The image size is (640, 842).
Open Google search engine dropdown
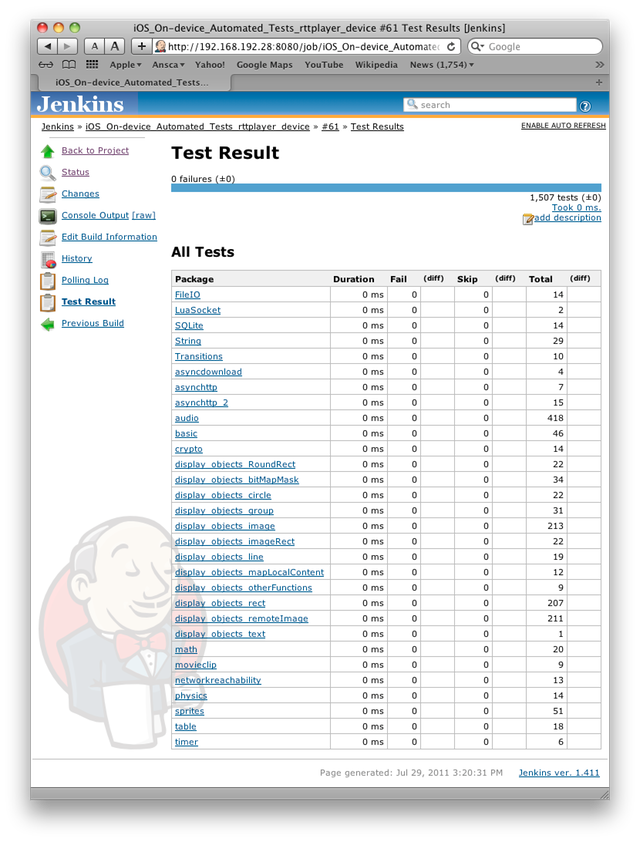[477, 47]
